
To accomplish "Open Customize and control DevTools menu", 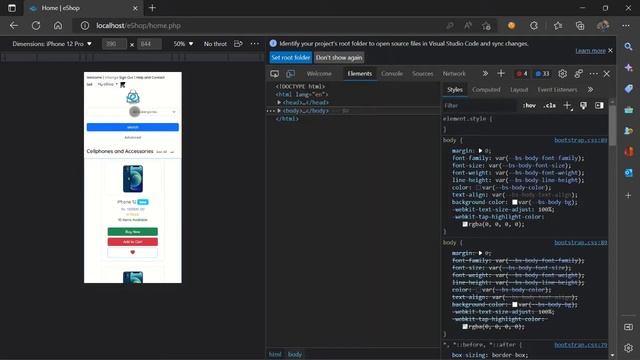I will [x=593, y=74].
